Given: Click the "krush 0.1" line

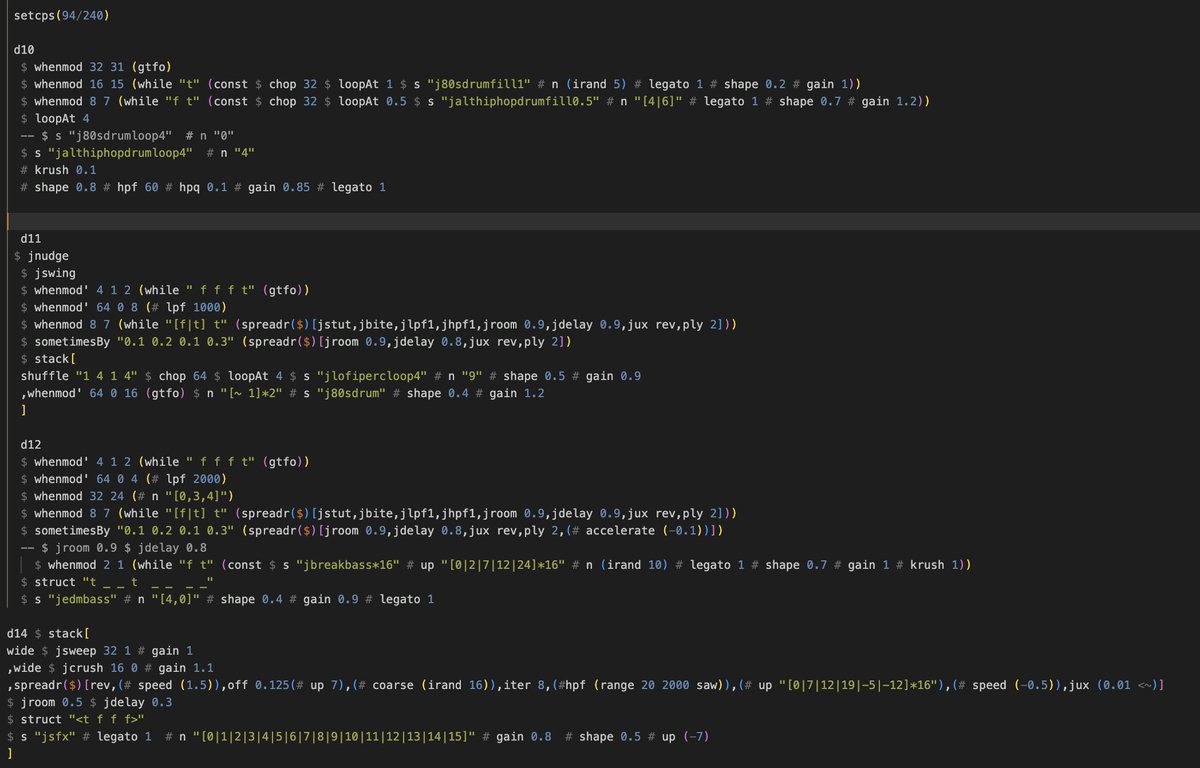Looking at the screenshot, I should click(x=59, y=169).
